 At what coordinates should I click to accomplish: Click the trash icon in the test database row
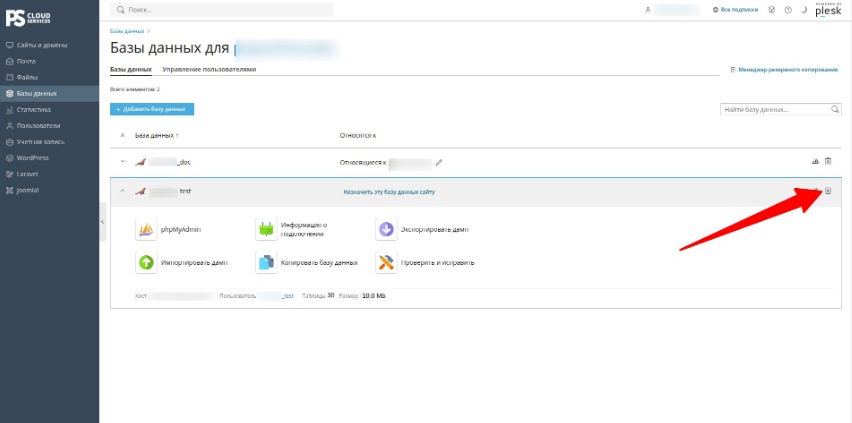(828, 191)
